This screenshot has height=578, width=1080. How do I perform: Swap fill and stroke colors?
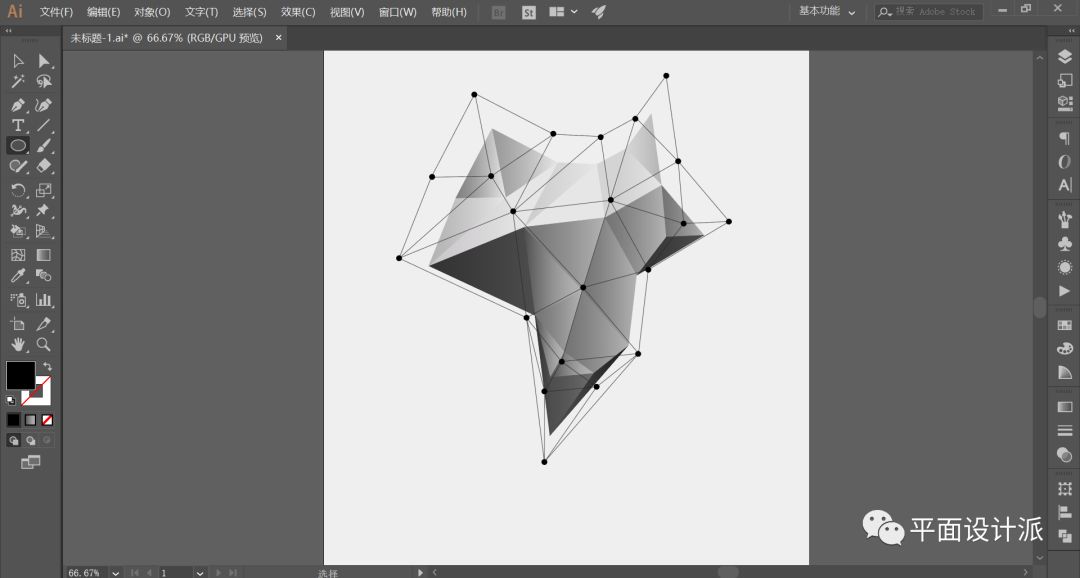tap(46, 367)
